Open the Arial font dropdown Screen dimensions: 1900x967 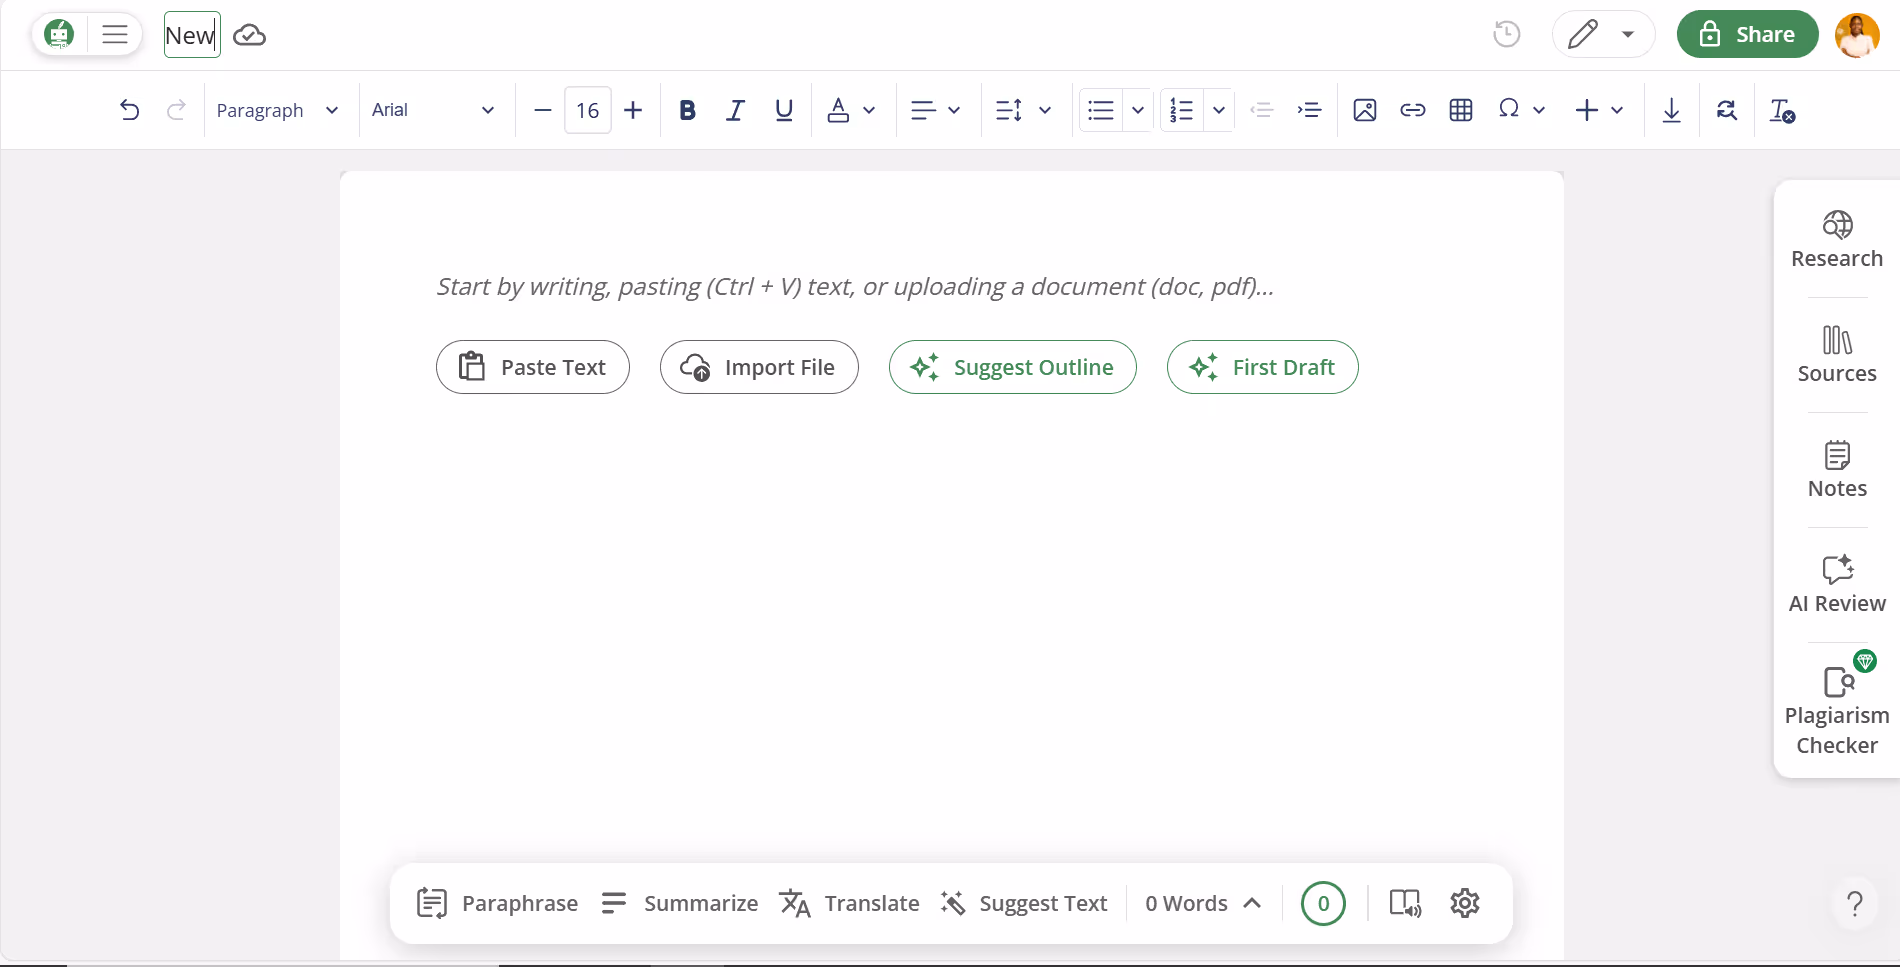pos(433,110)
